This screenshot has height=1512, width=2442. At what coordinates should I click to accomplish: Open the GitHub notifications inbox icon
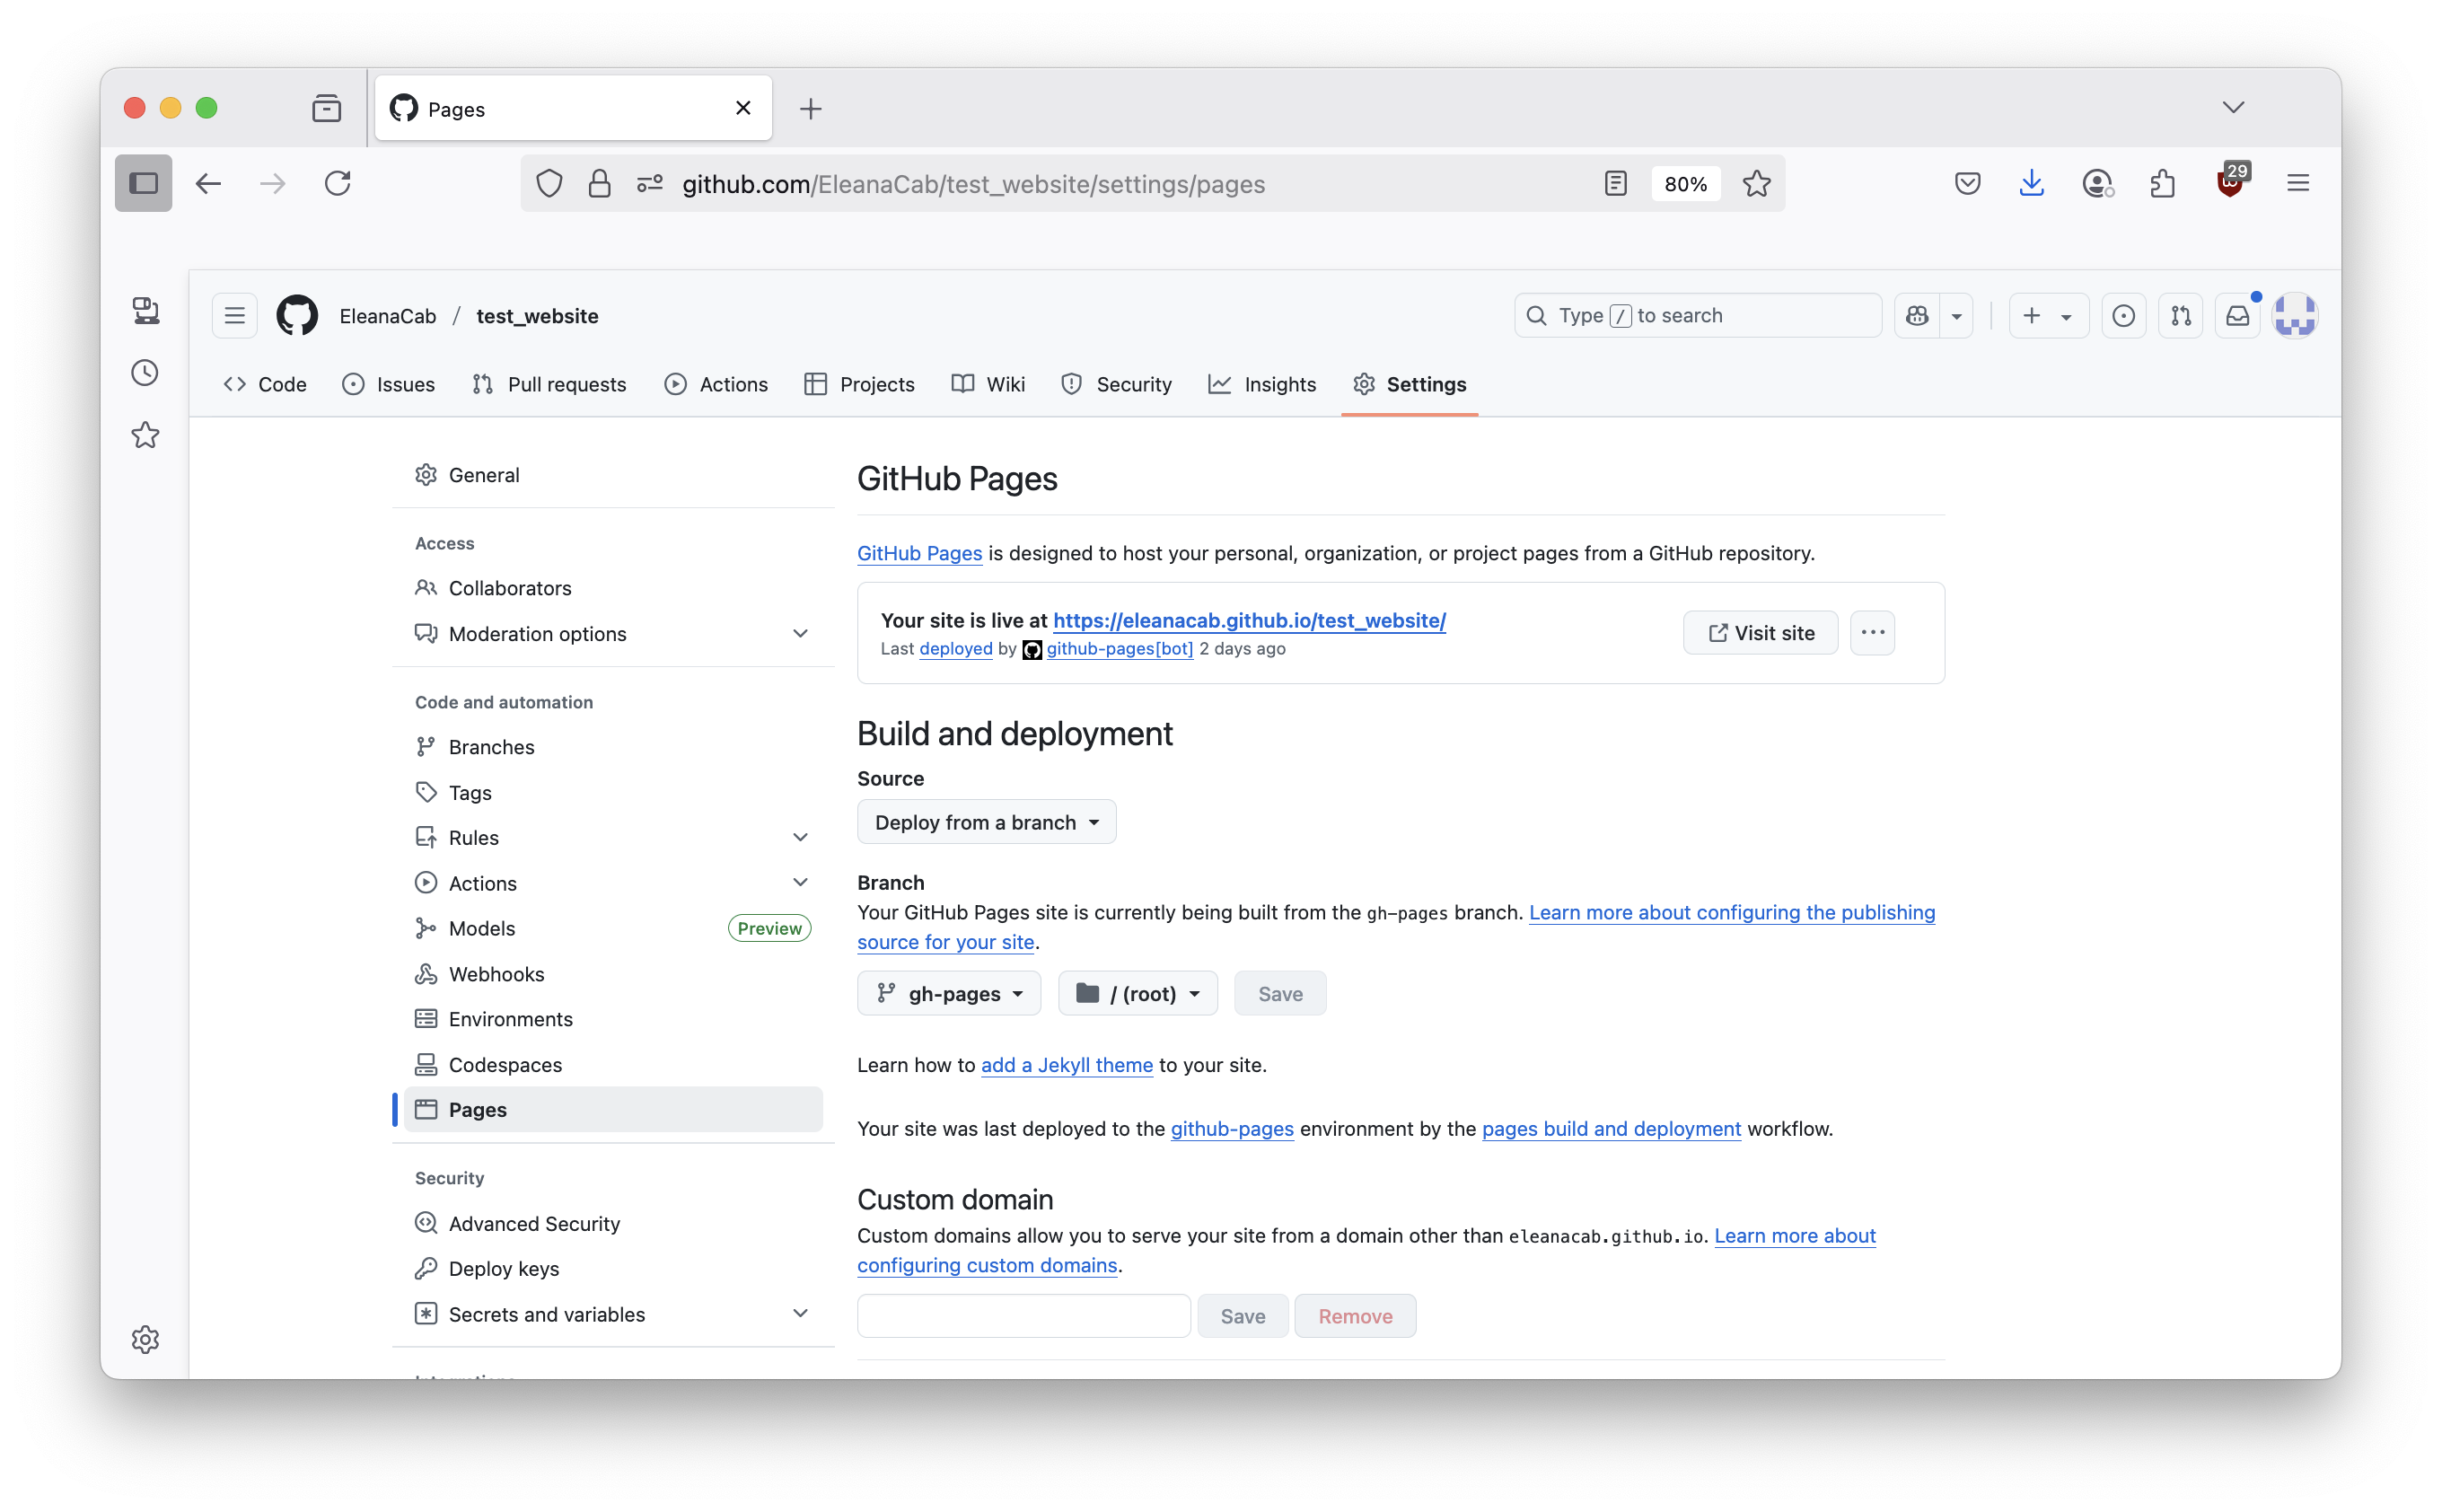(x=2237, y=316)
